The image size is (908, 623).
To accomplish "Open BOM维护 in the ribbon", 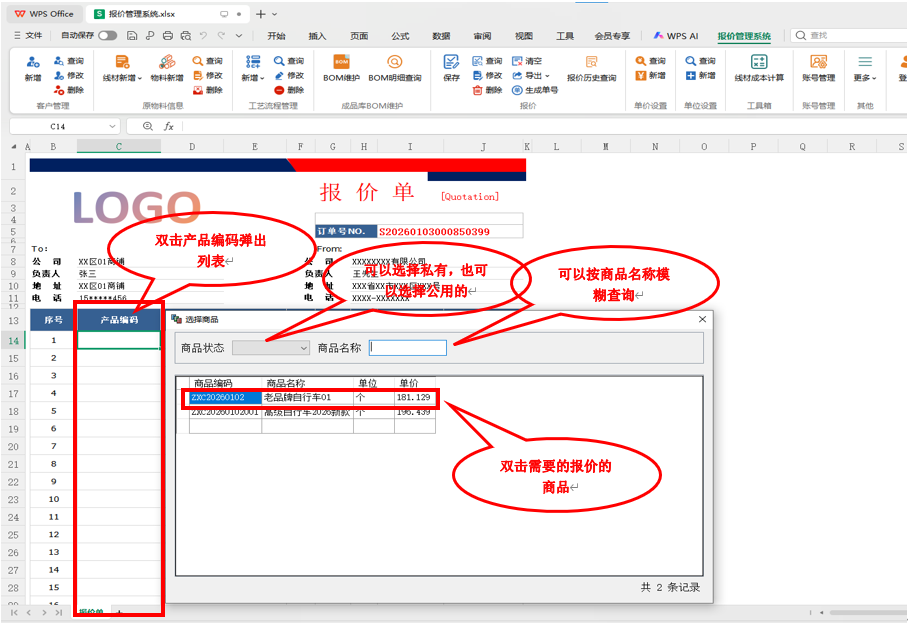I will click(341, 68).
